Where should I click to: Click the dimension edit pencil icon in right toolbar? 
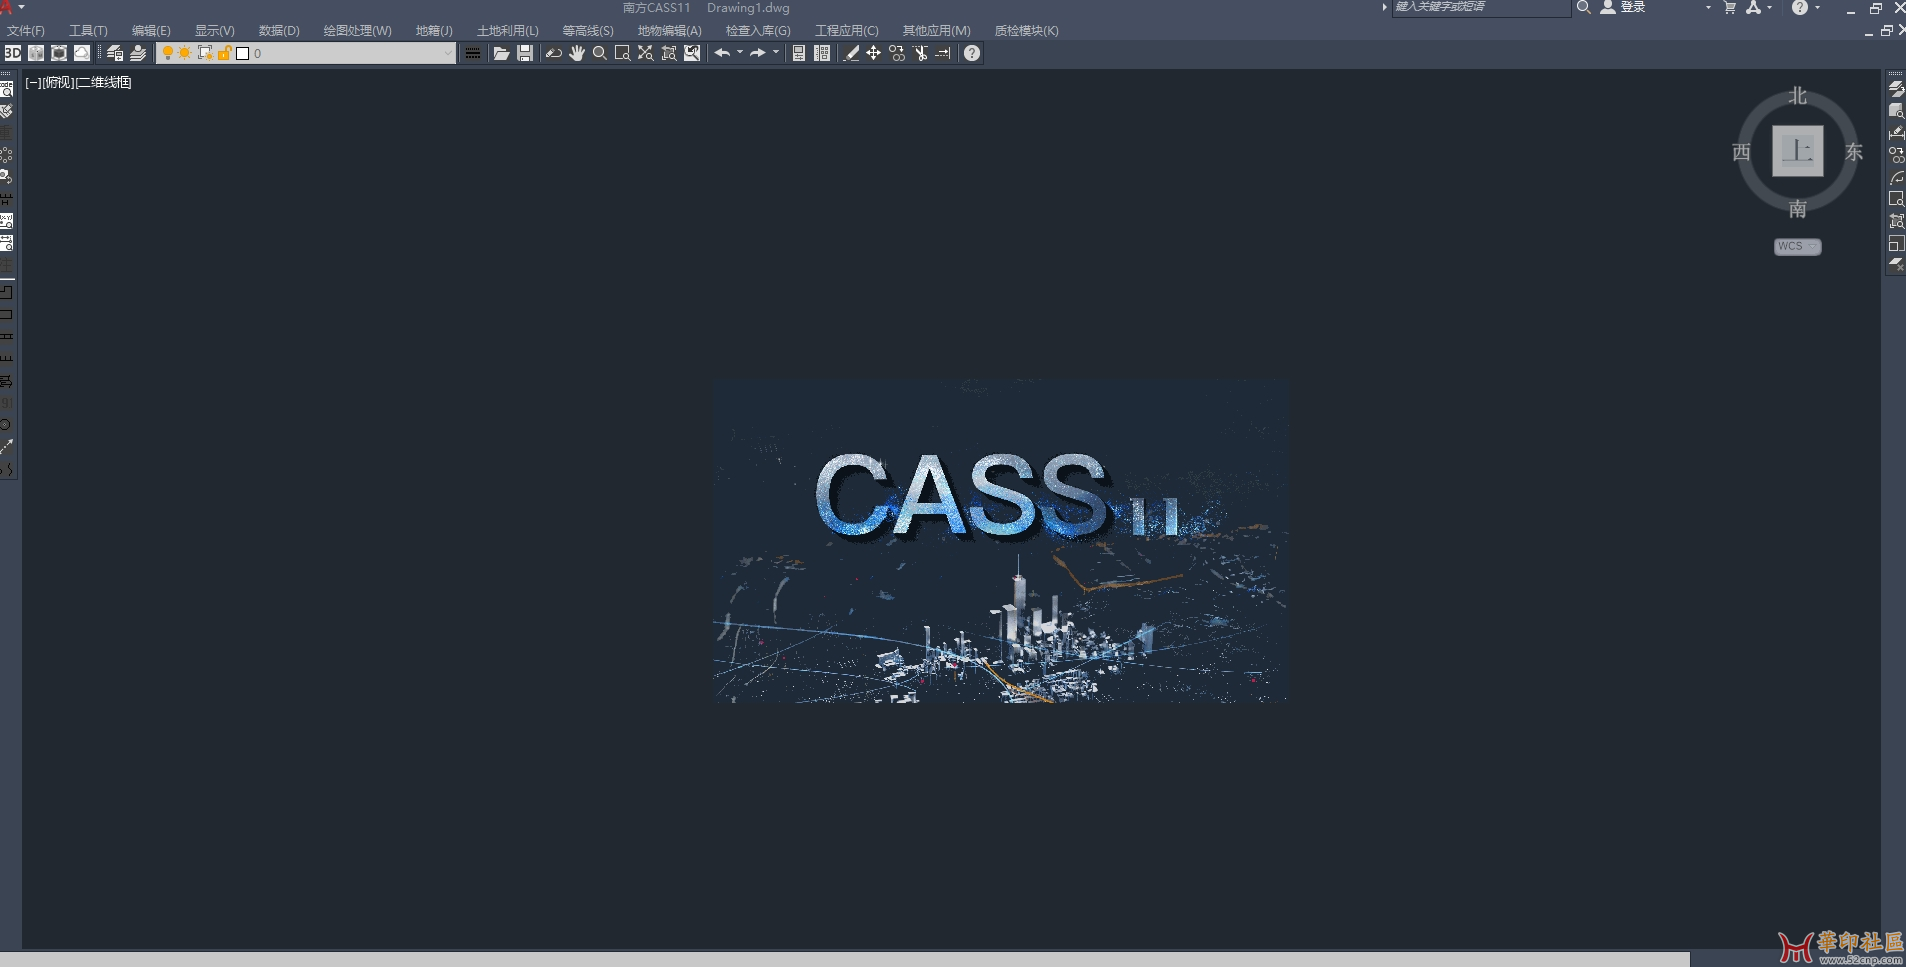click(x=1896, y=132)
